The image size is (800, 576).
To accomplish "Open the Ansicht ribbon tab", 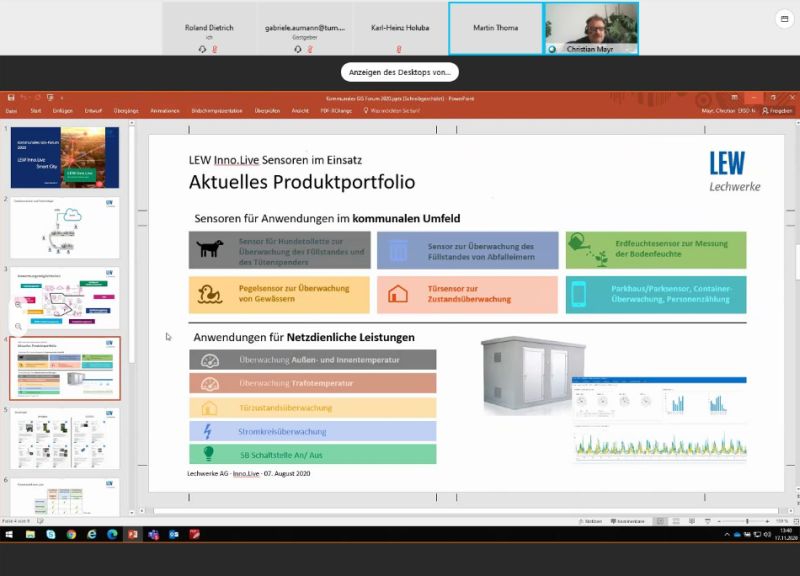I will click(x=300, y=111).
